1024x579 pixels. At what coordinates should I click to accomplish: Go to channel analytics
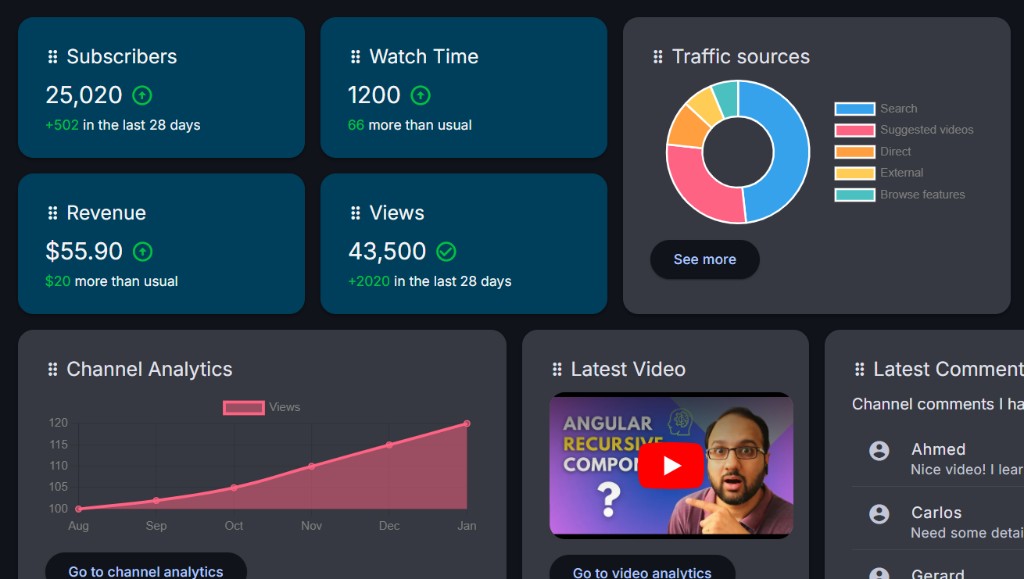[x=146, y=567]
